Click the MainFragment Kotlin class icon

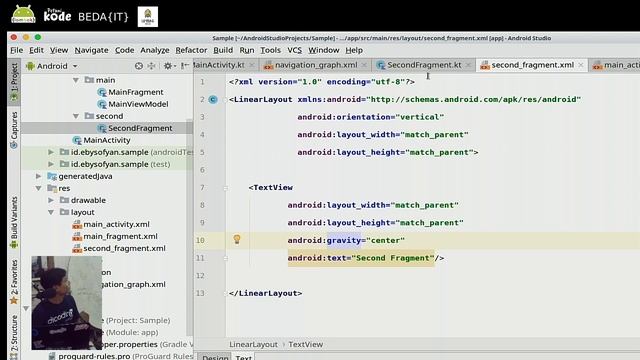coord(102,93)
